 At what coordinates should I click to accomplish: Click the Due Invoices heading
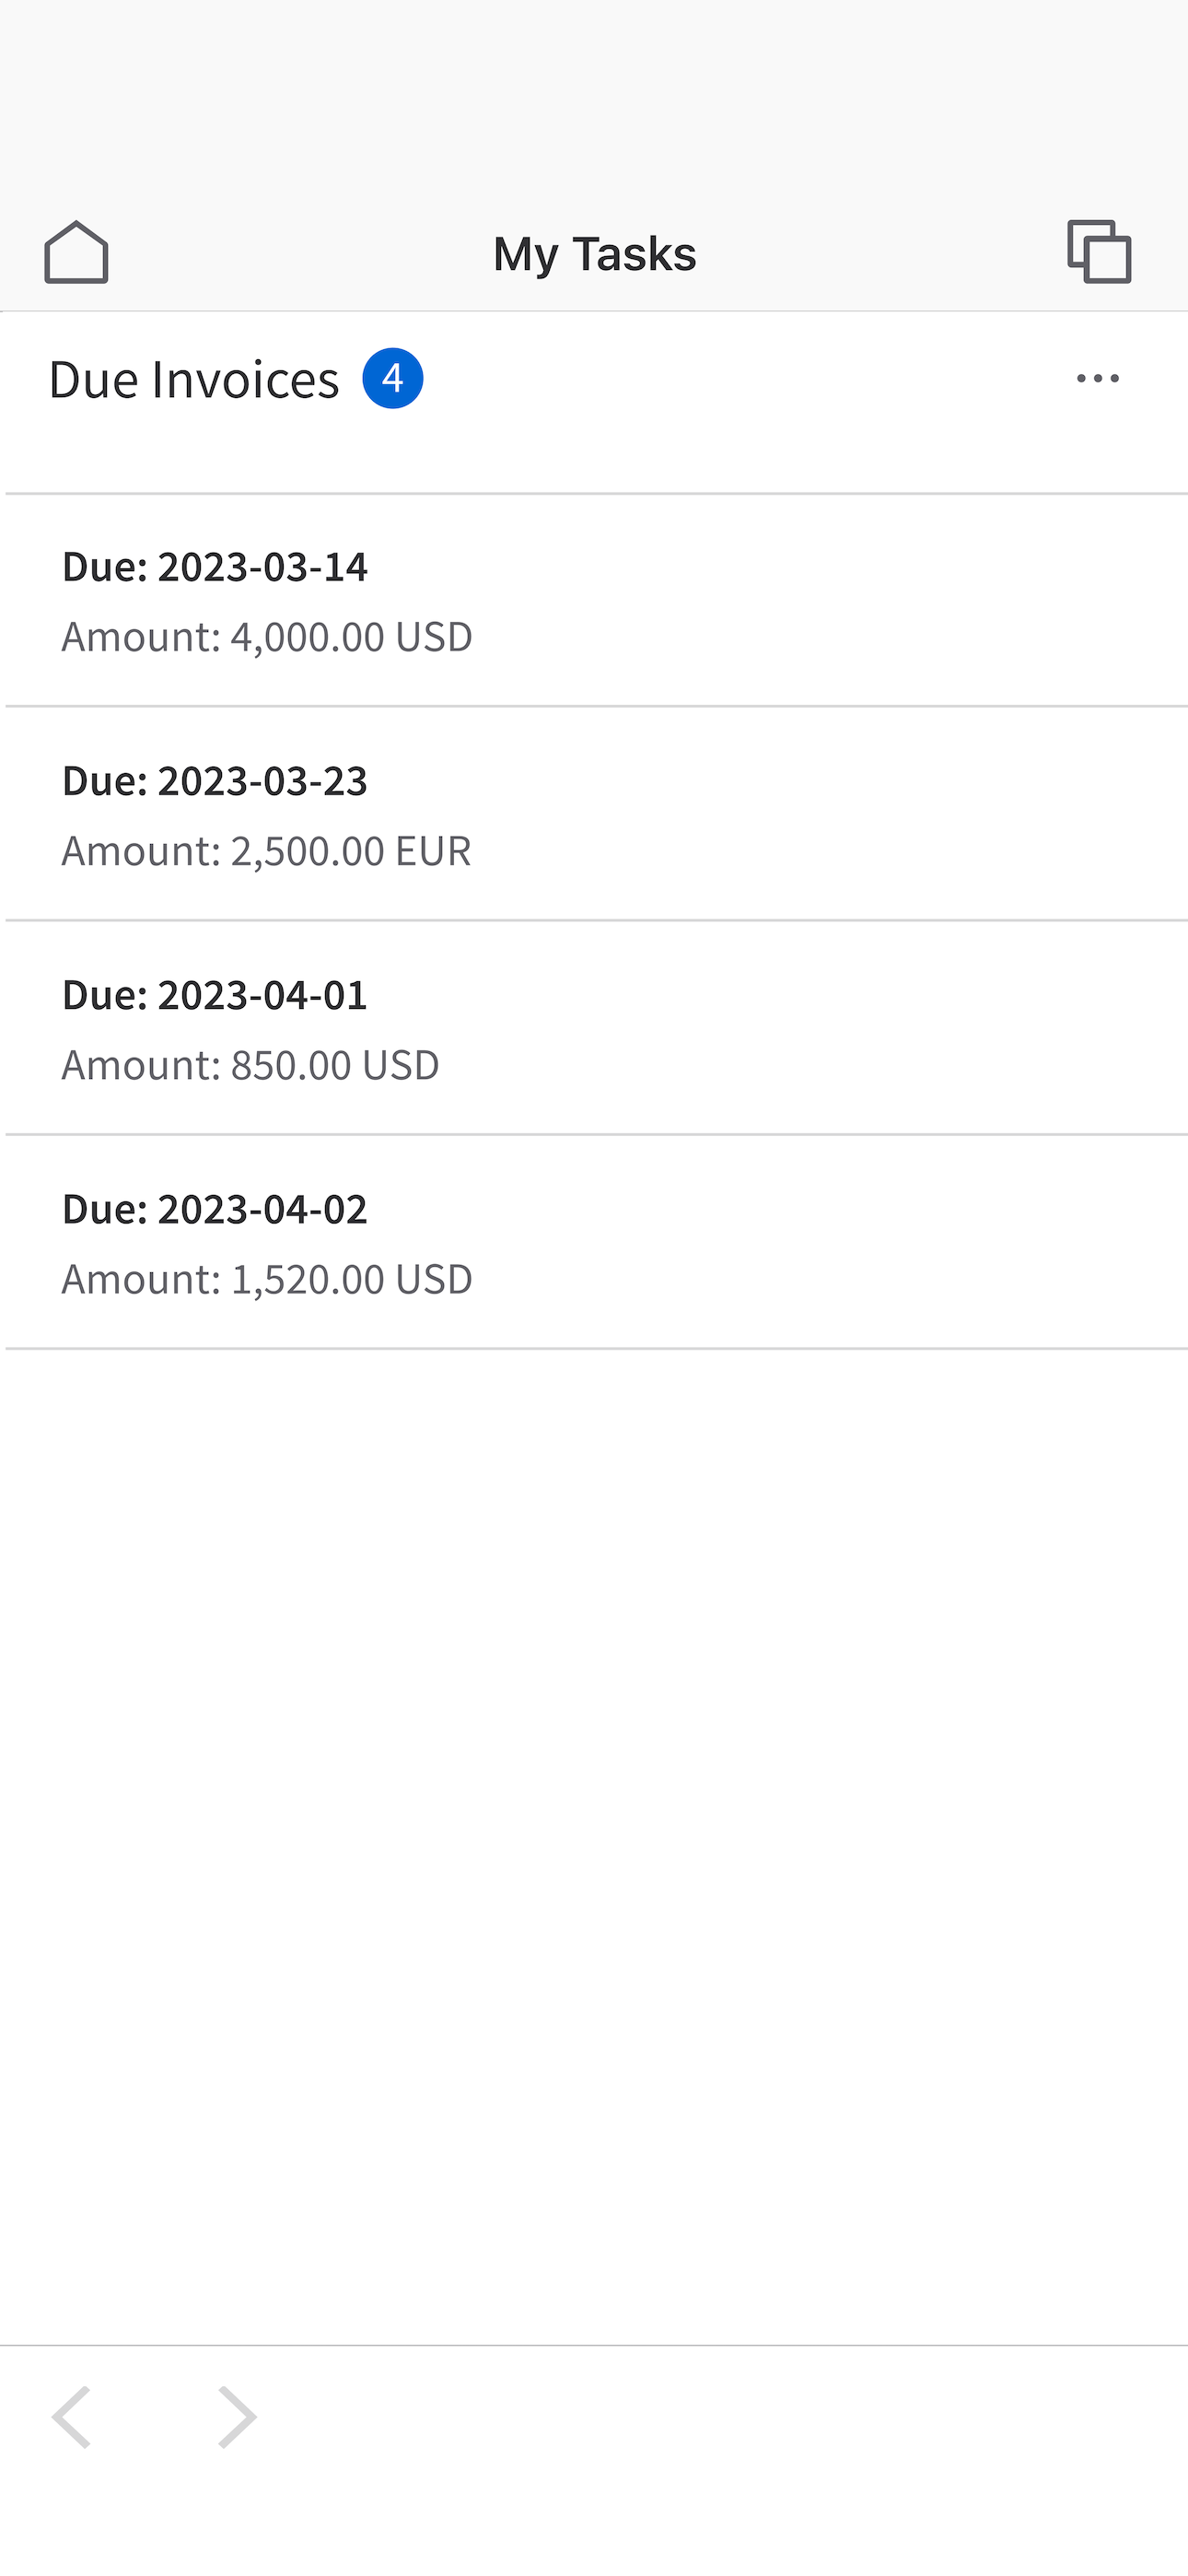click(x=194, y=380)
